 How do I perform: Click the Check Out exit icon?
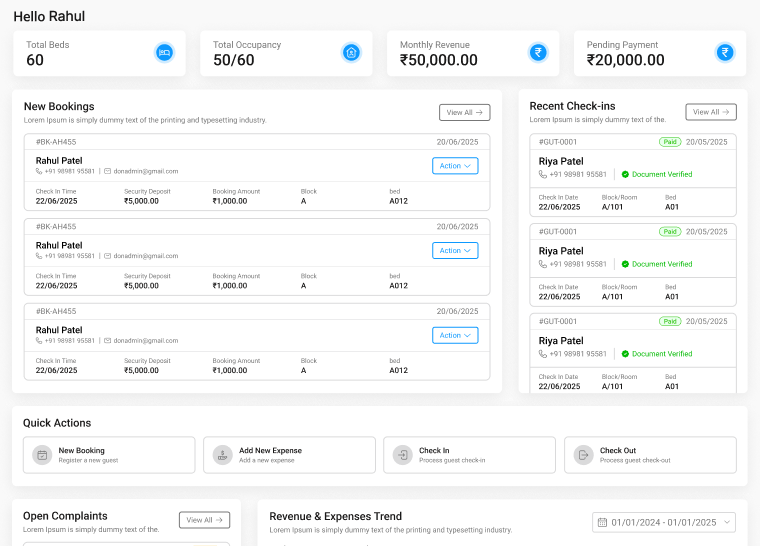click(x=583, y=455)
